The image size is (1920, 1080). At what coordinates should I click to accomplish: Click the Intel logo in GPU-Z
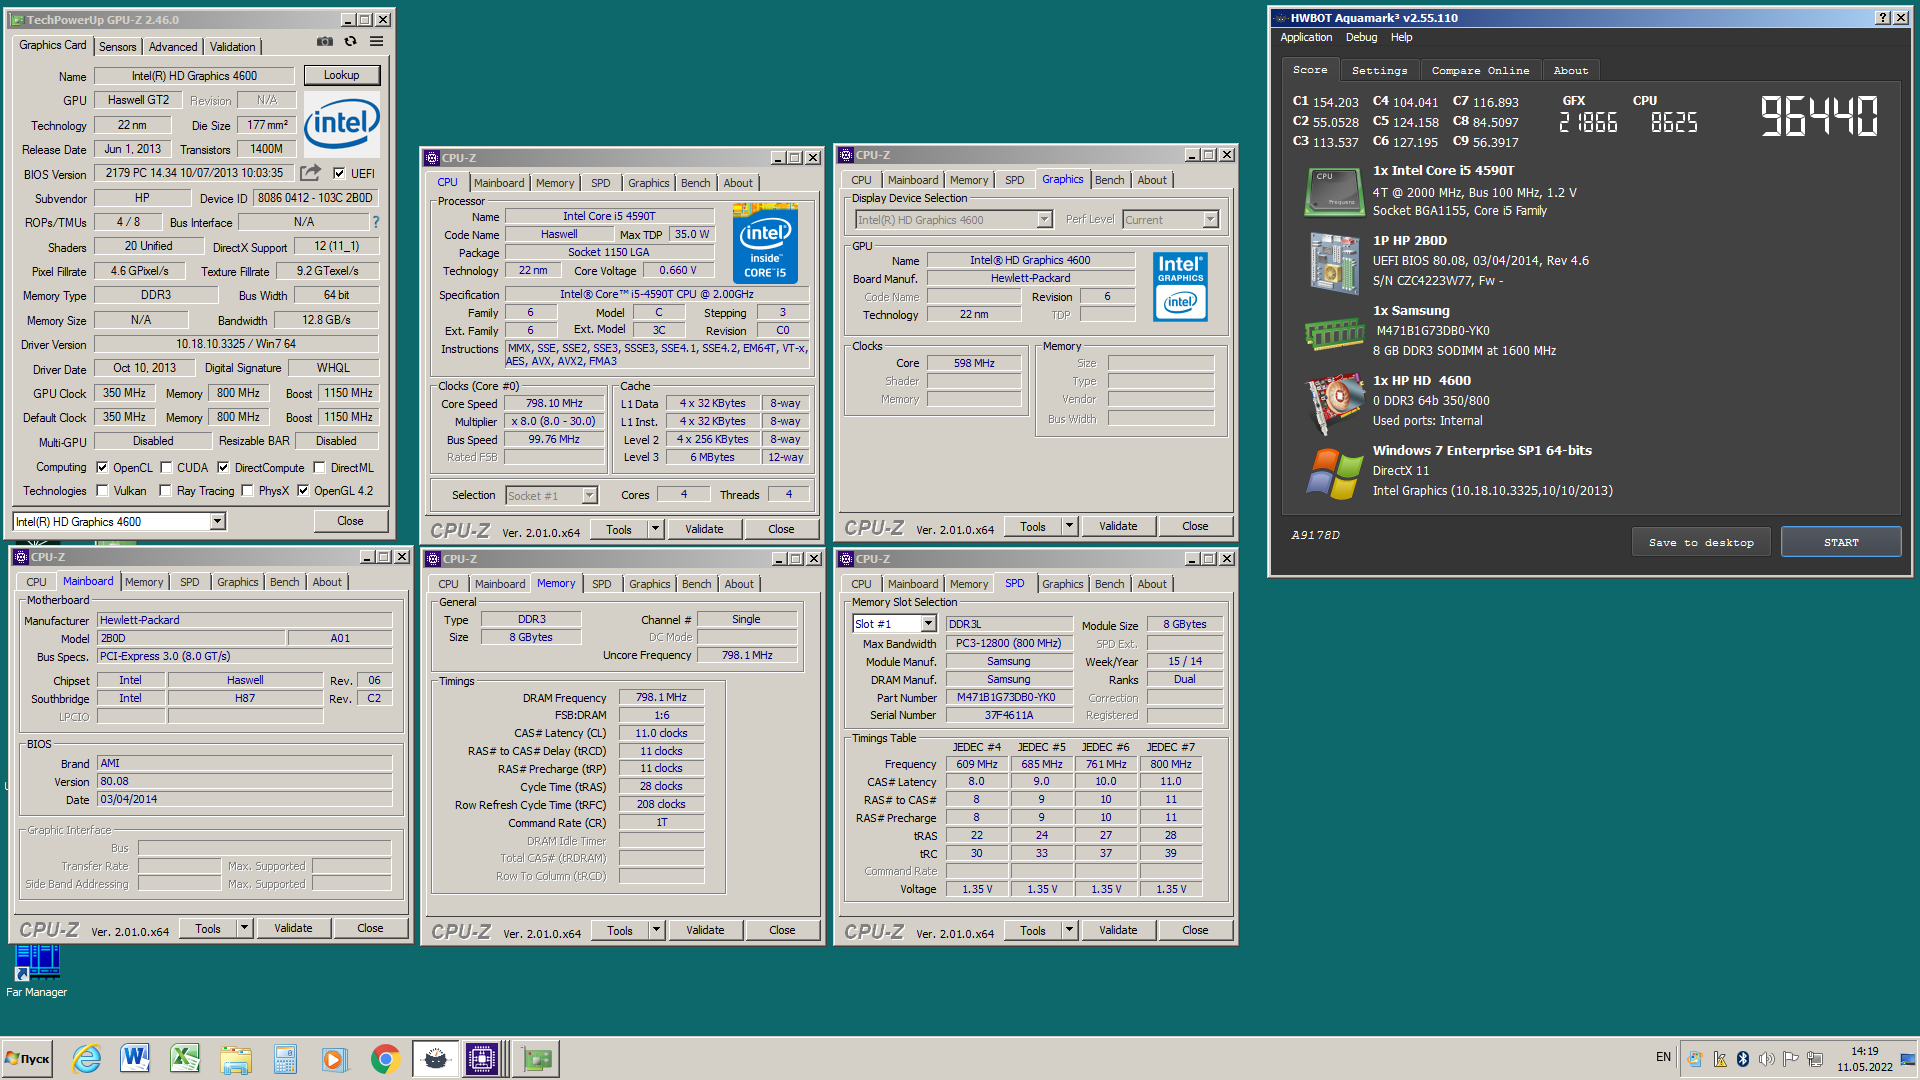coord(341,124)
